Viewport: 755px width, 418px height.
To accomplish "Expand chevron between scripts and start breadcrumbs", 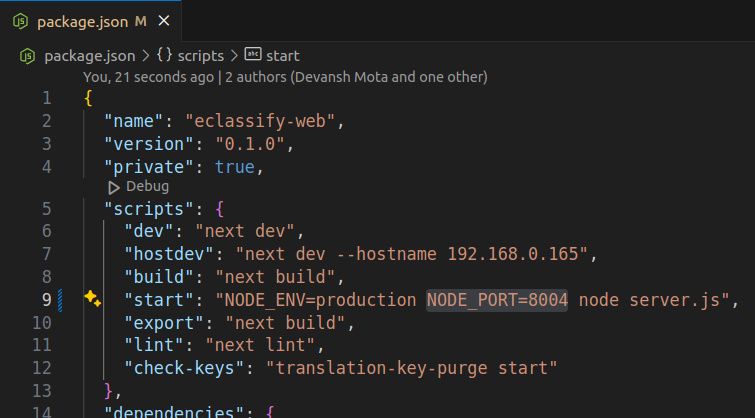I will click(x=235, y=56).
